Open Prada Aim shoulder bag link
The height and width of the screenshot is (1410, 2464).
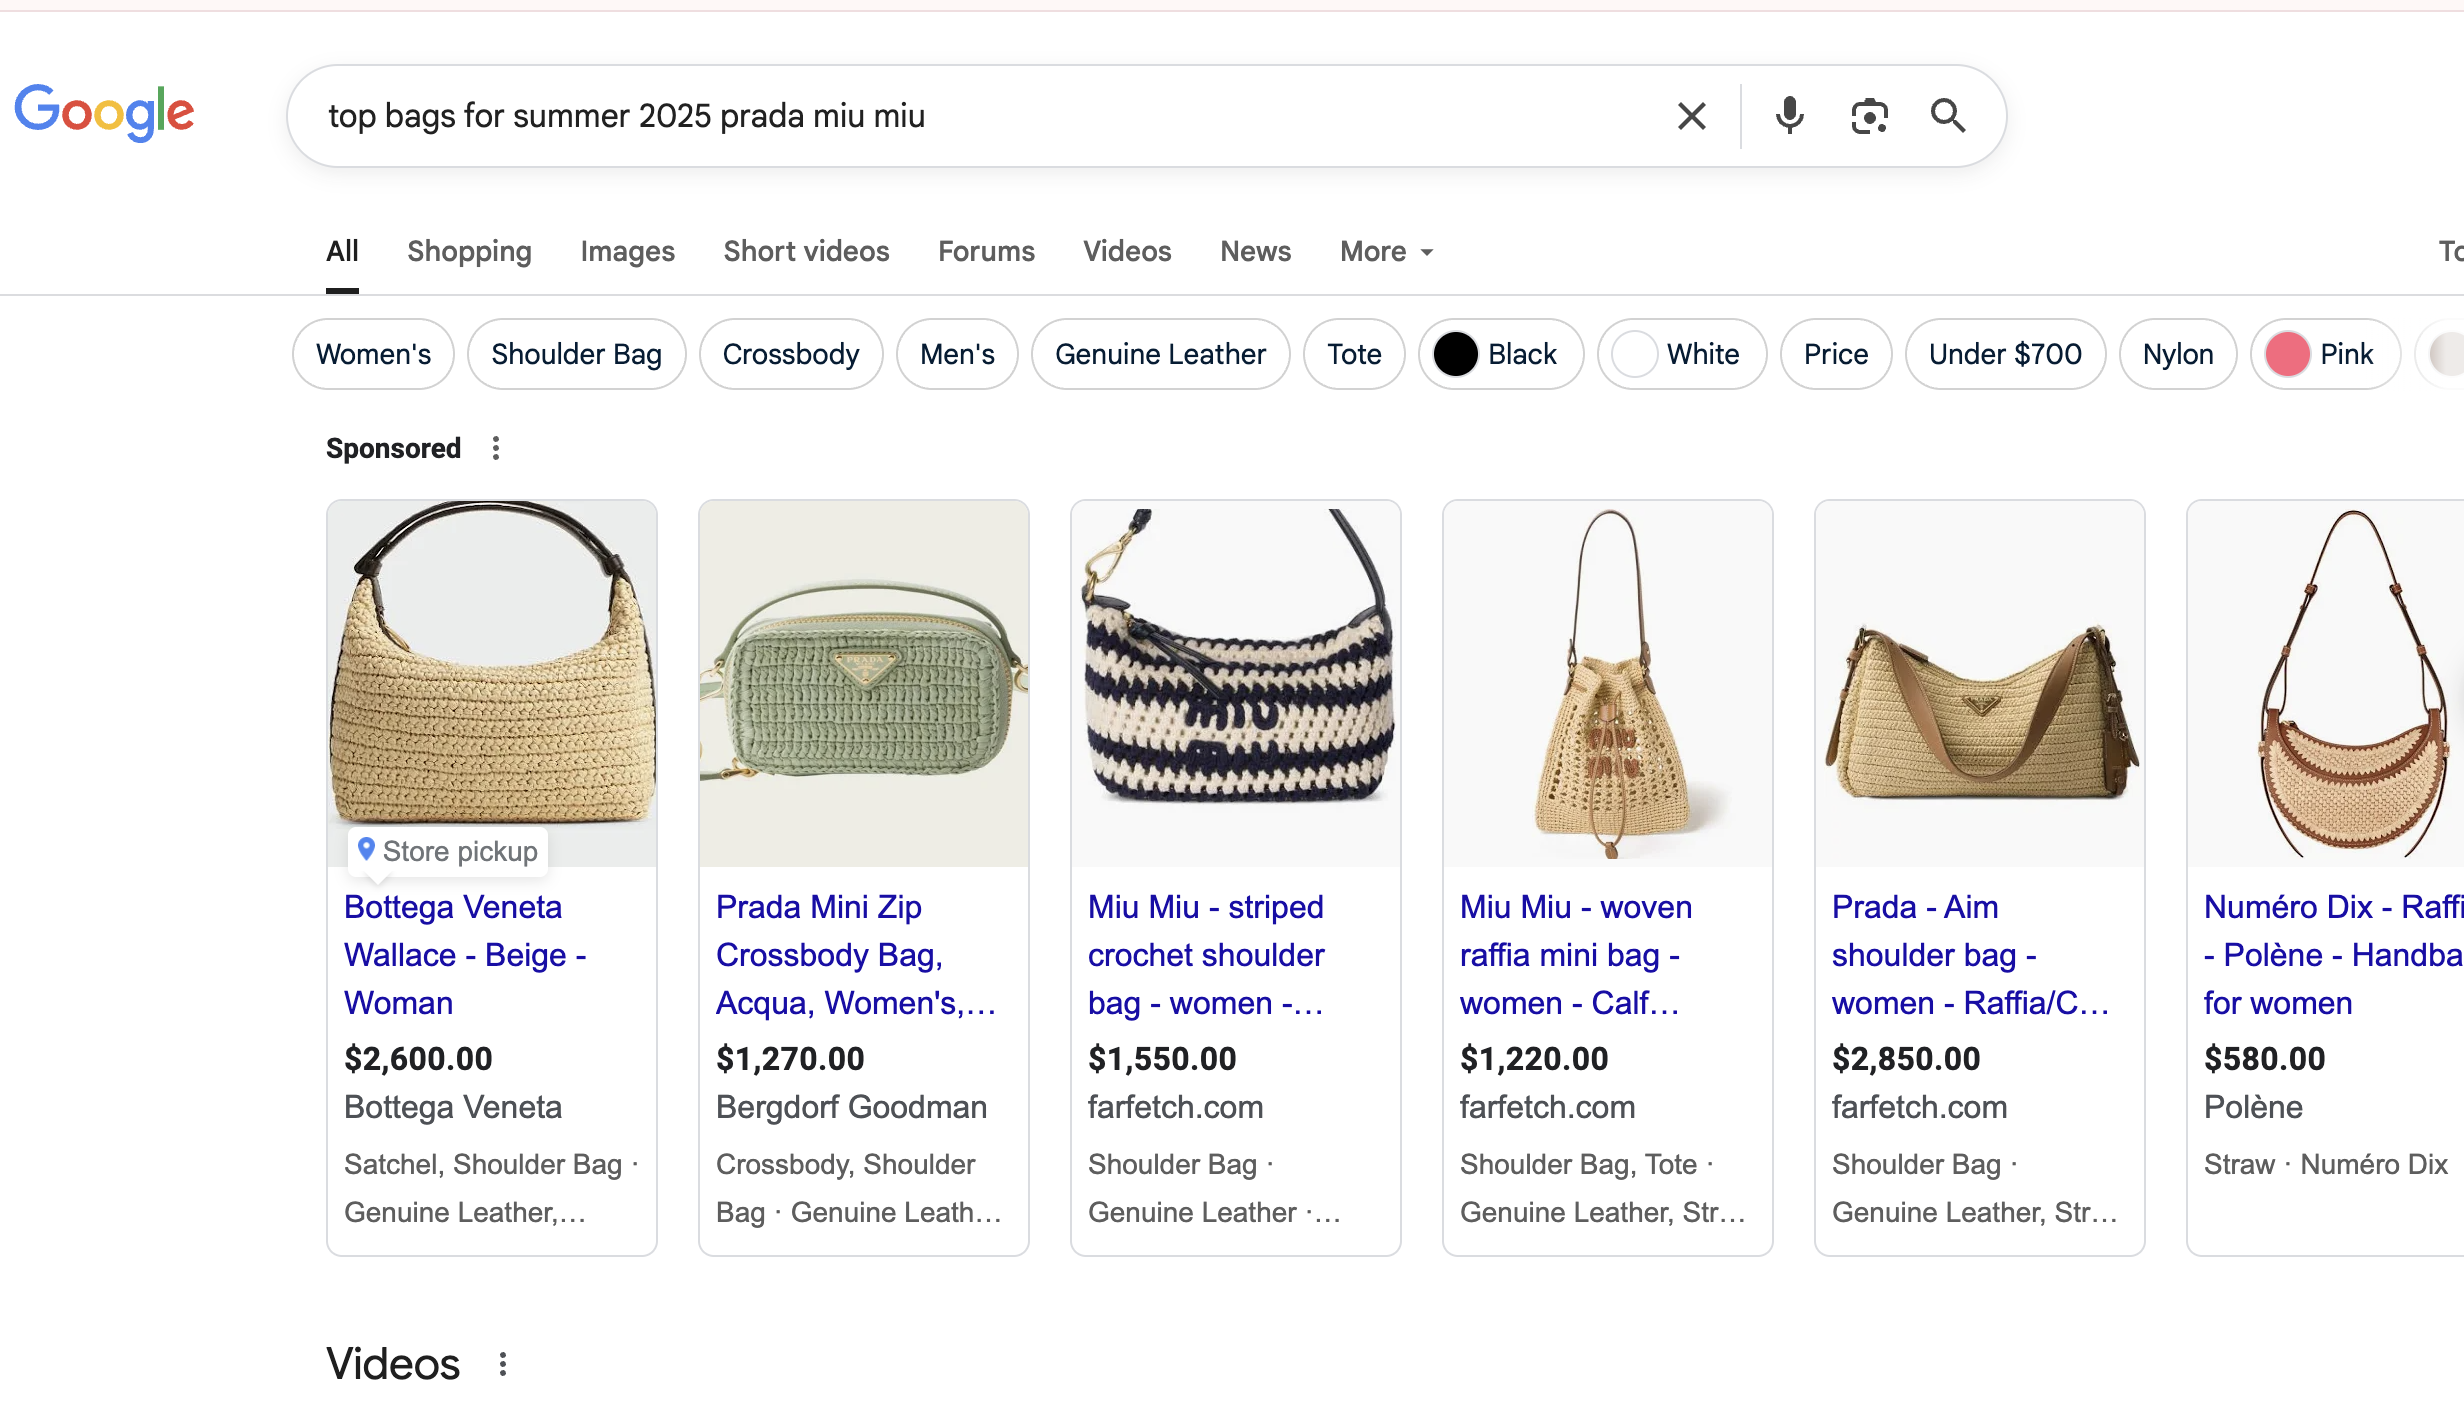1970,955
